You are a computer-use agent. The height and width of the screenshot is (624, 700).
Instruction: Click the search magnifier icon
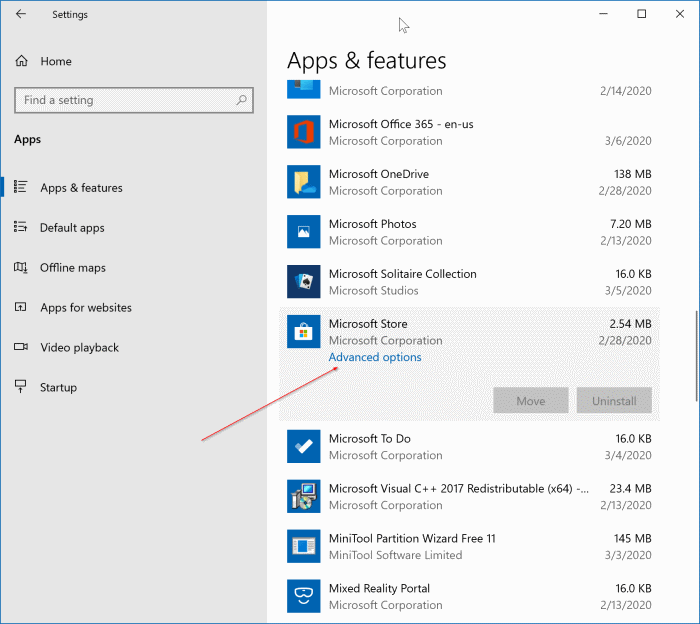pos(242,100)
